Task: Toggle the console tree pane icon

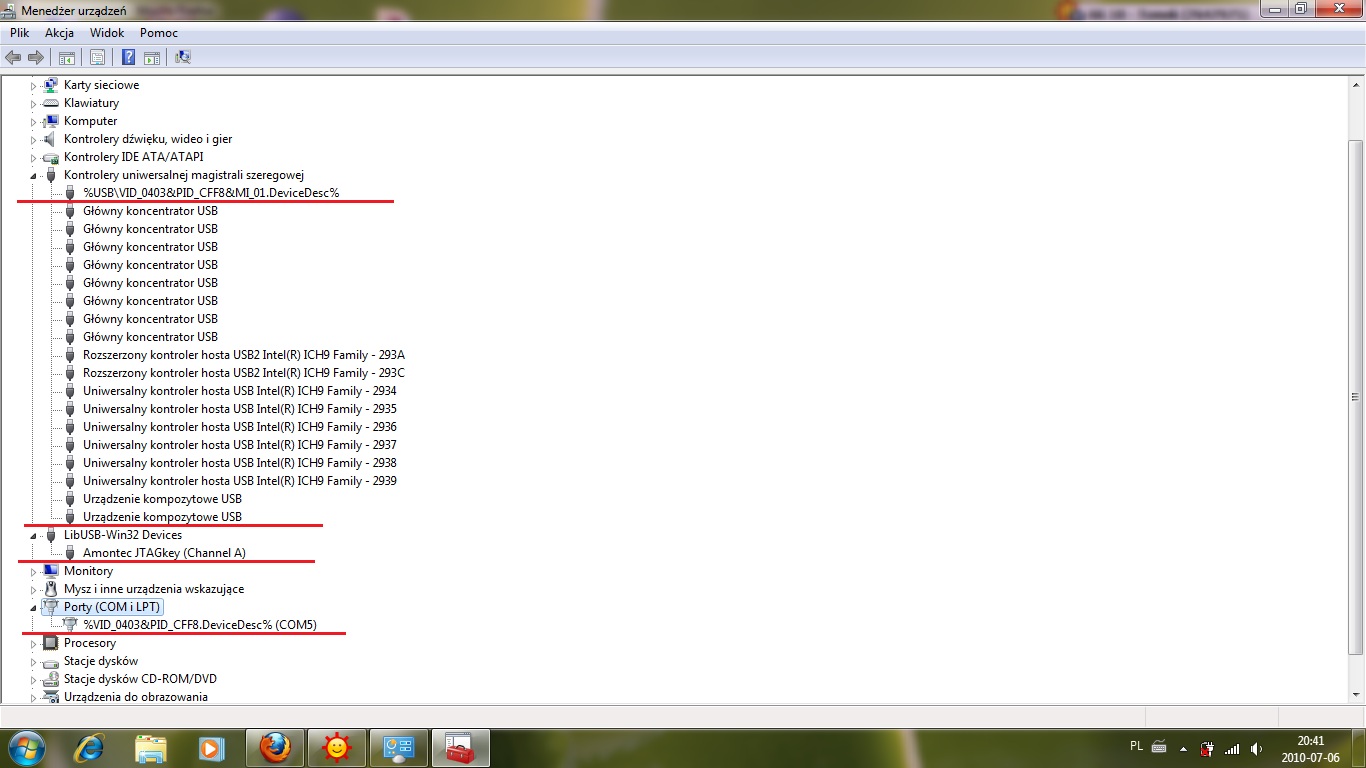Action: point(66,57)
